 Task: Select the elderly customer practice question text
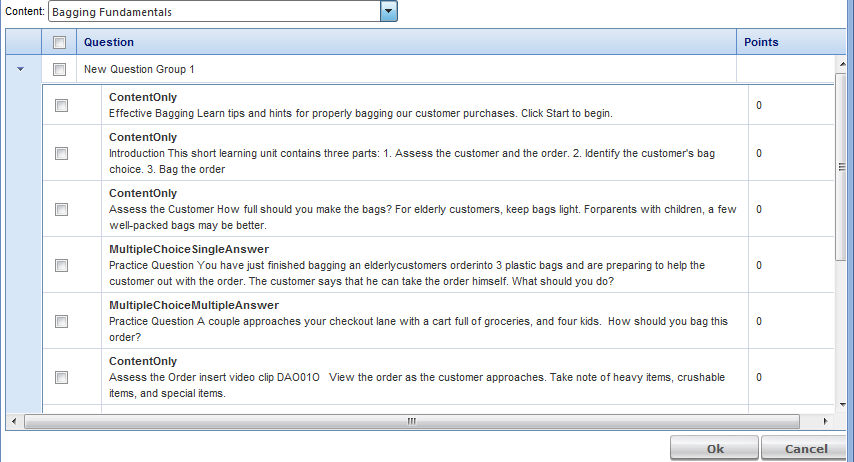[407, 273]
